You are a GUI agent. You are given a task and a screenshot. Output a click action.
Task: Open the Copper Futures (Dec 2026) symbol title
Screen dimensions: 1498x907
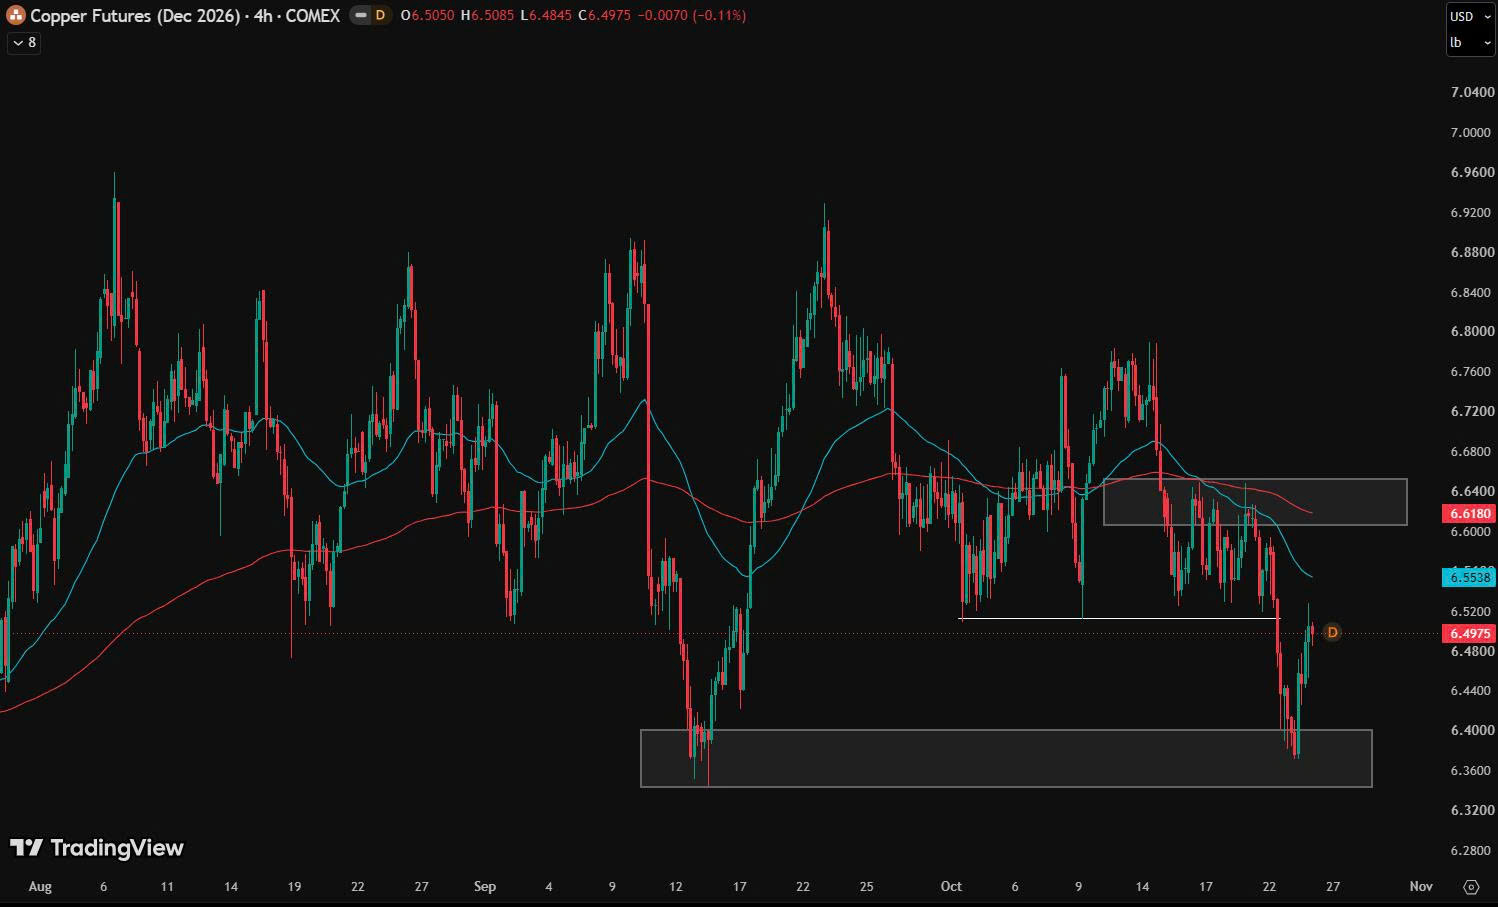point(185,15)
